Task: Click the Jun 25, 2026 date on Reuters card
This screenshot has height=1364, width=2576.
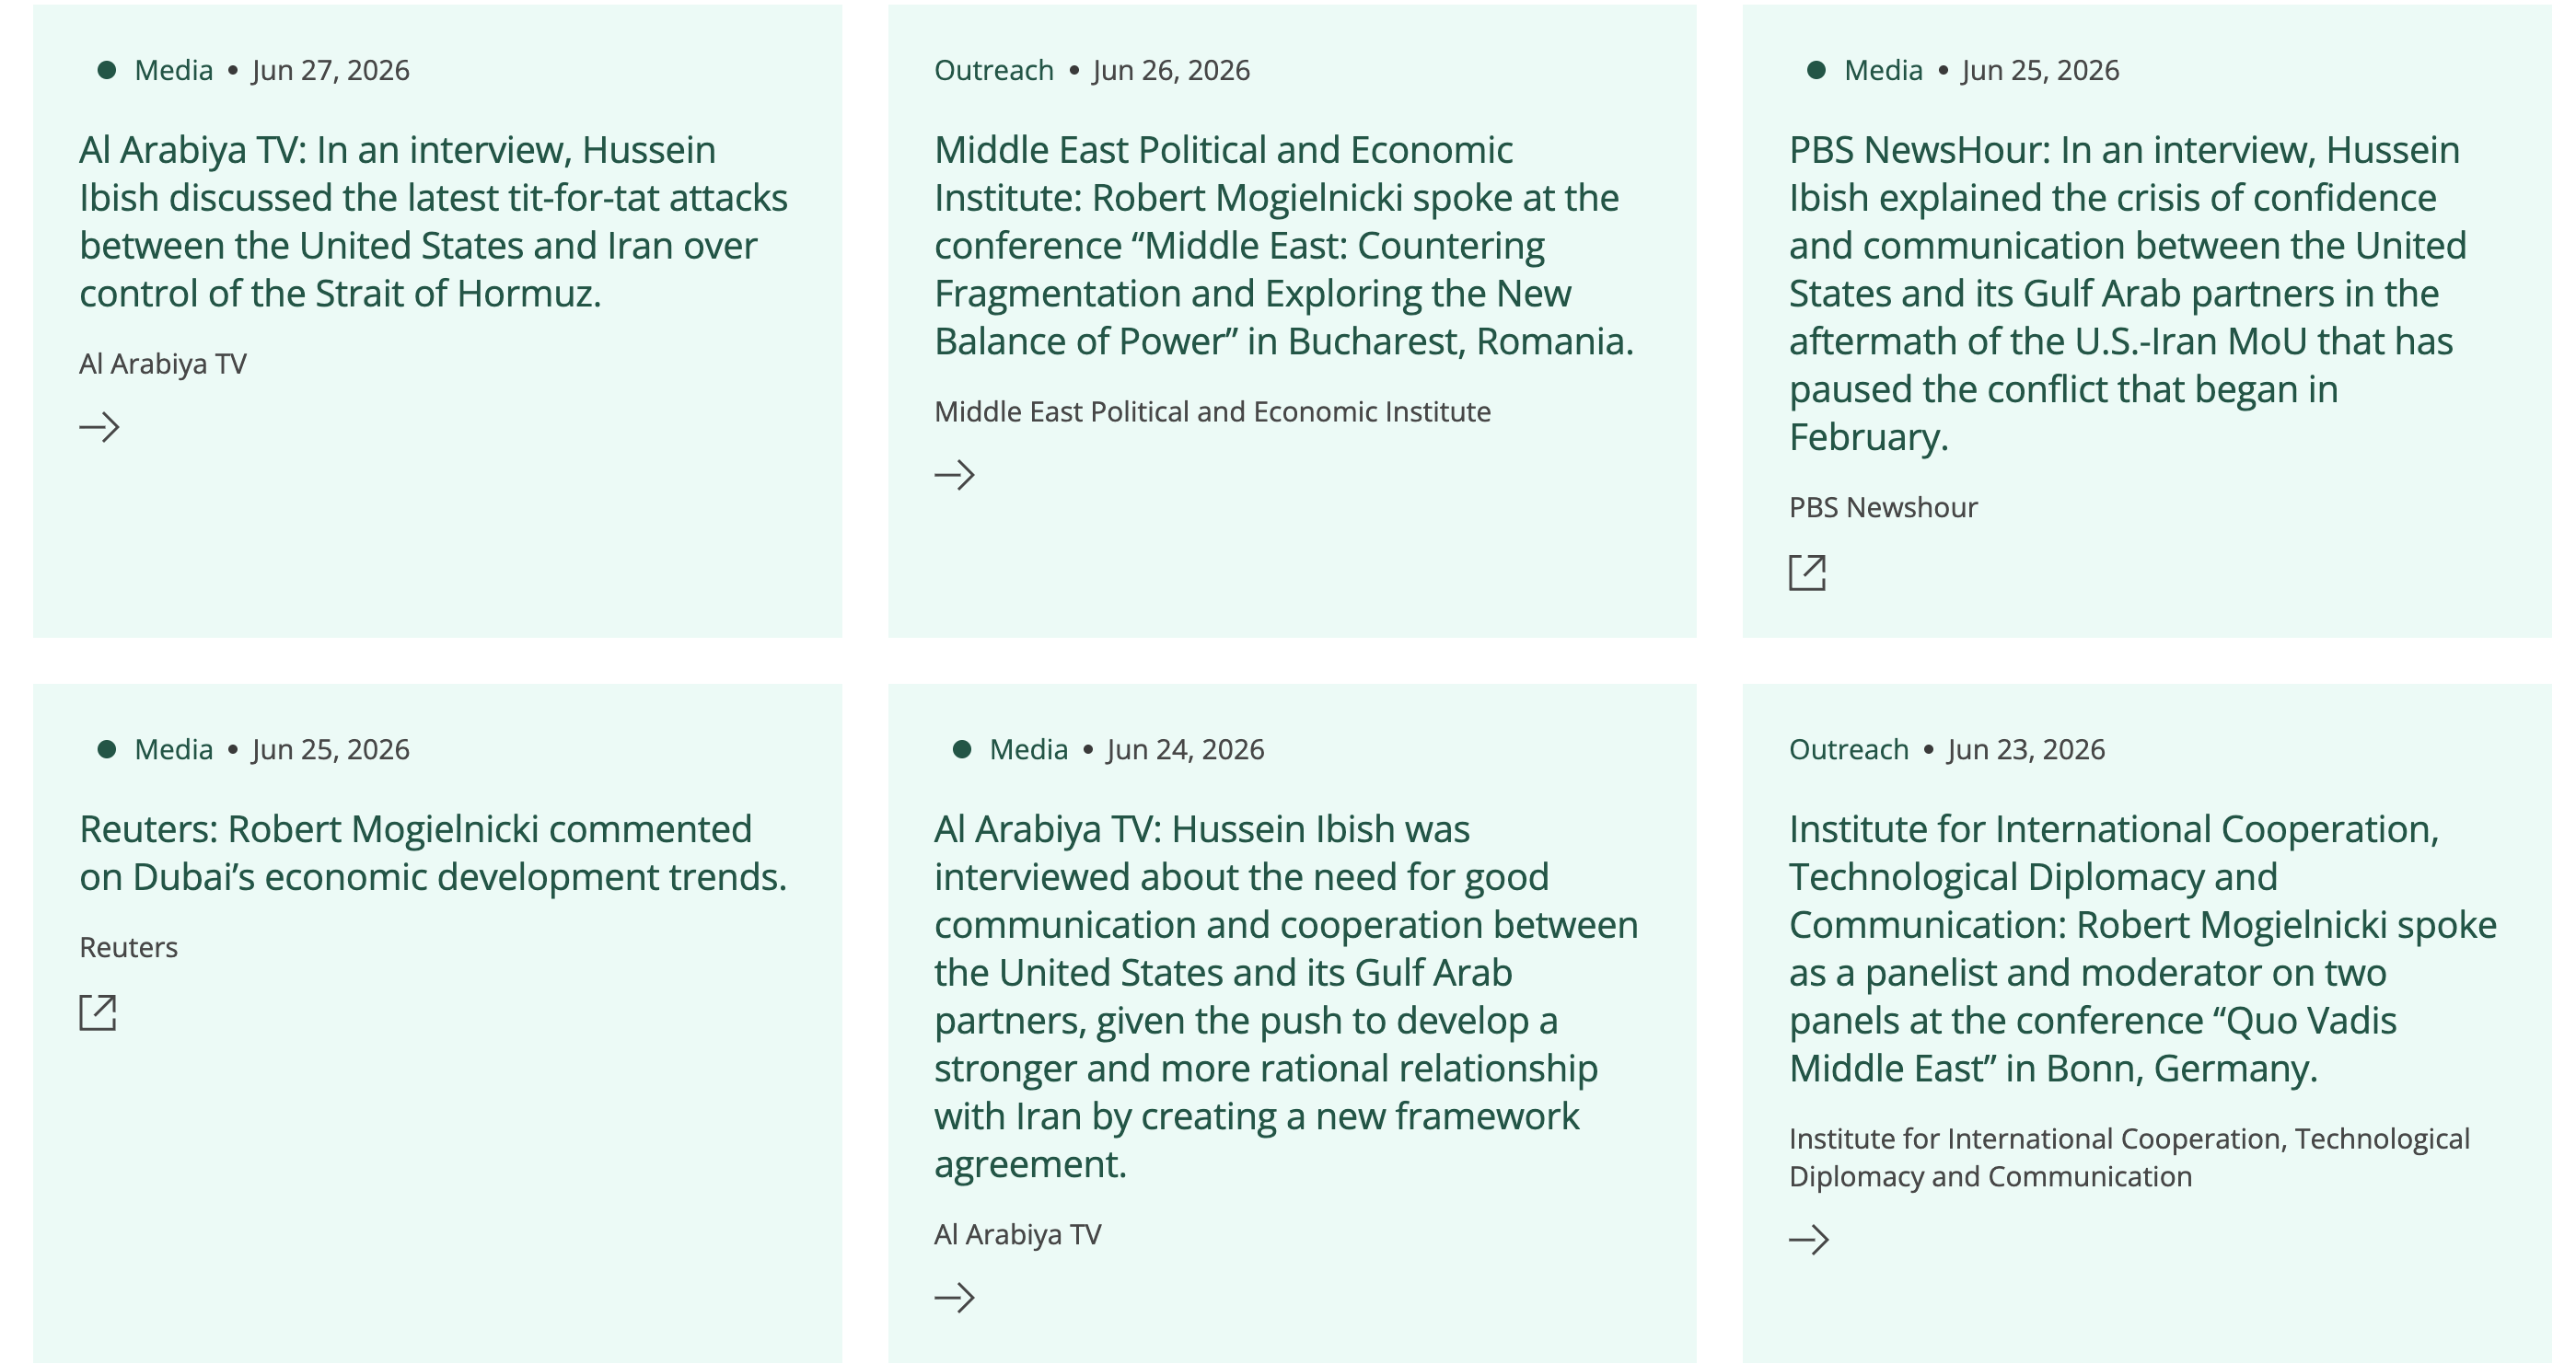Action: 331,749
